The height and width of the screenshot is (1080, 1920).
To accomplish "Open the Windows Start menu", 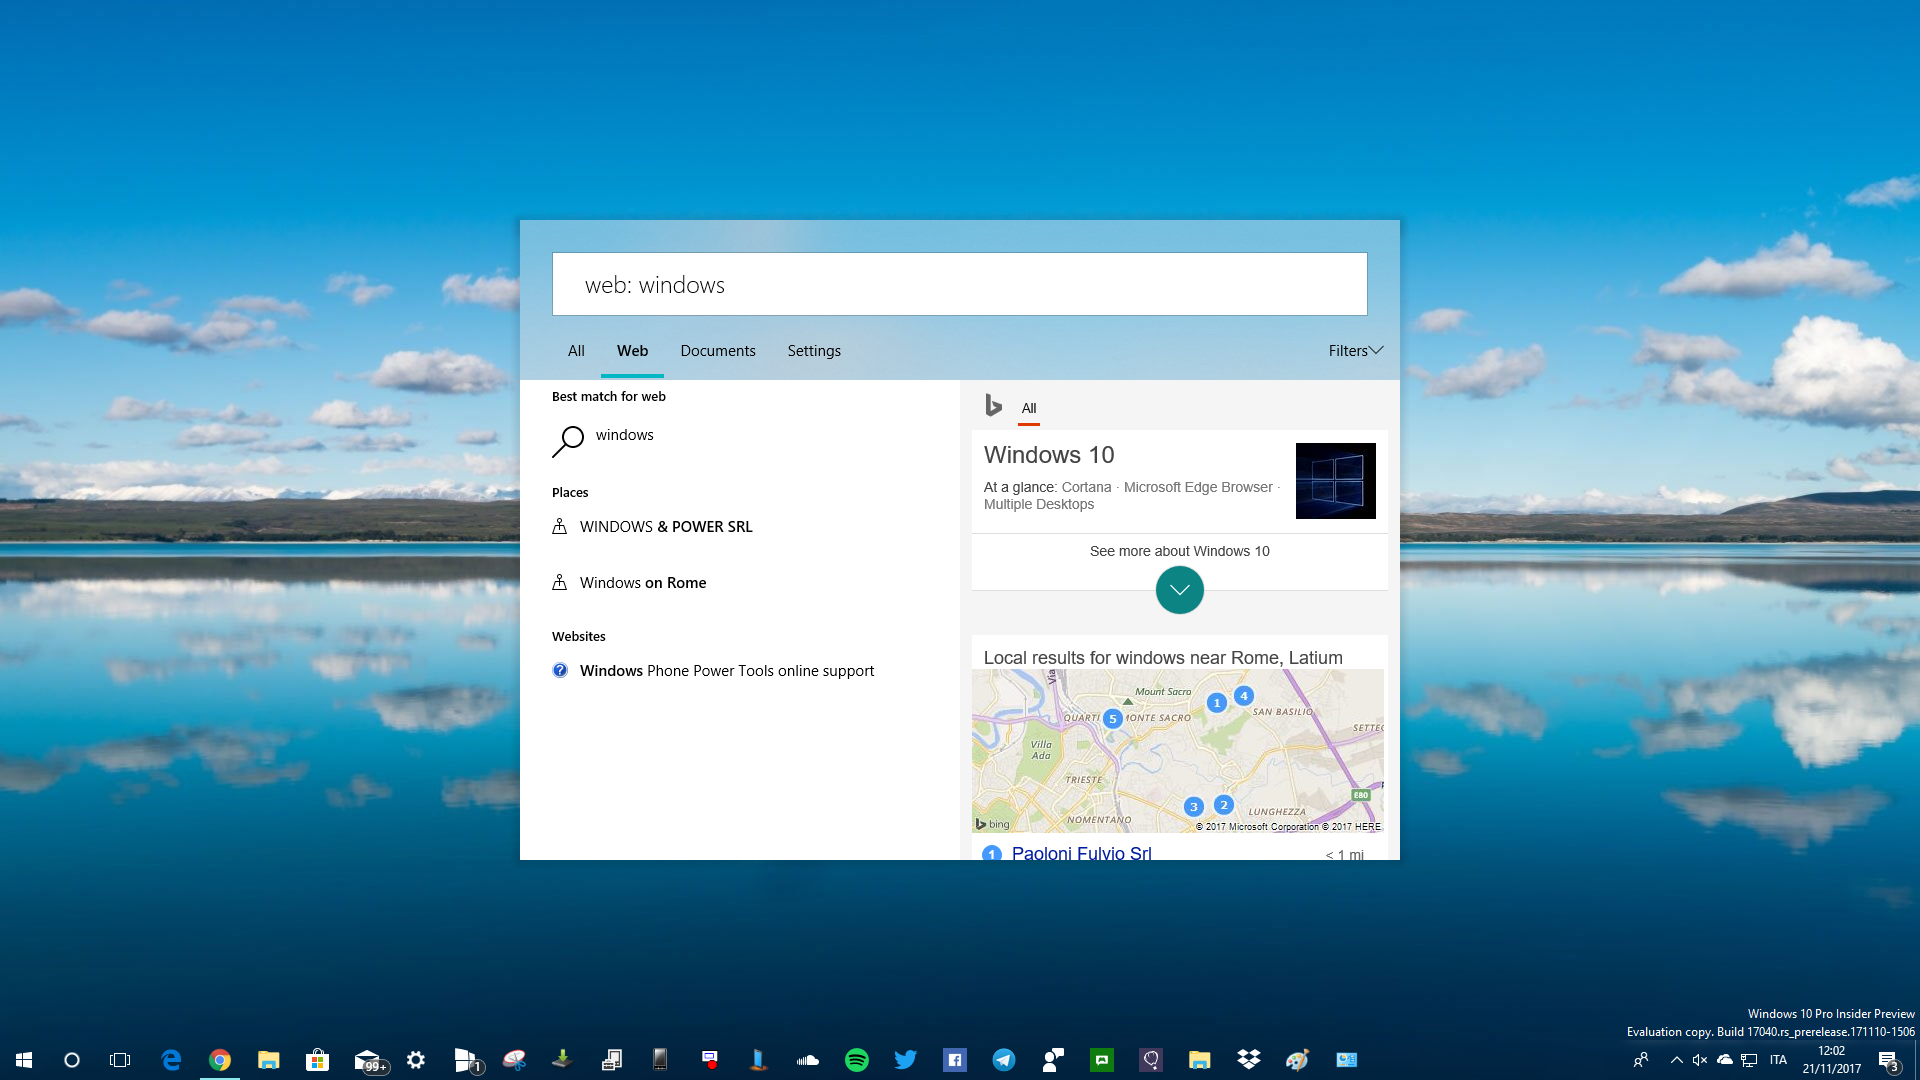I will [x=24, y=1060].
